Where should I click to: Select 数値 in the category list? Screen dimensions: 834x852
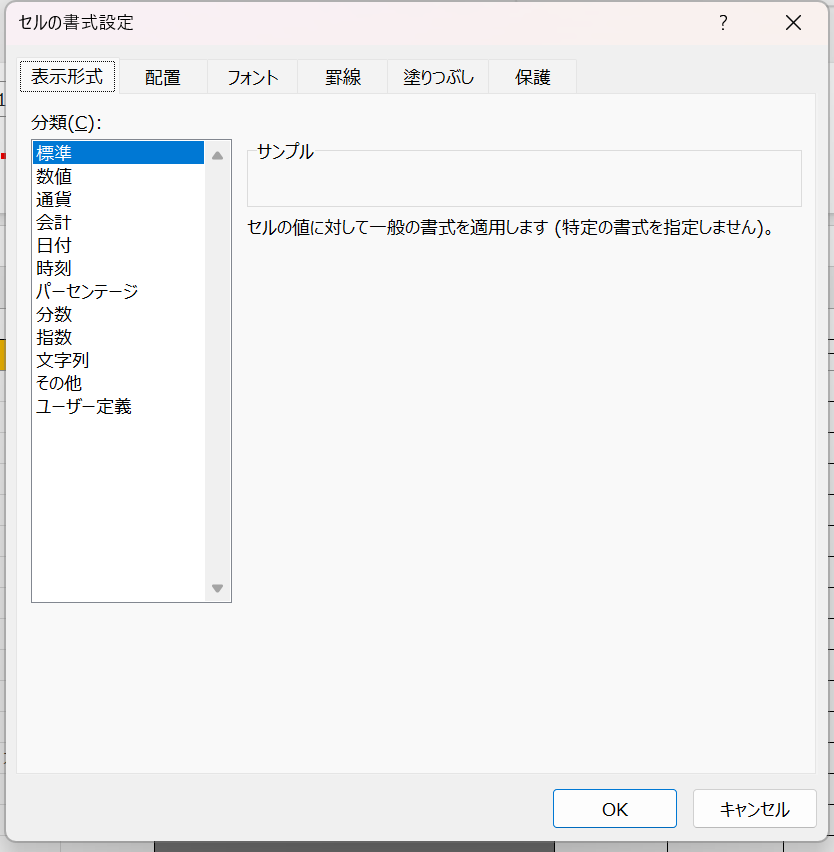coord(54,176)
